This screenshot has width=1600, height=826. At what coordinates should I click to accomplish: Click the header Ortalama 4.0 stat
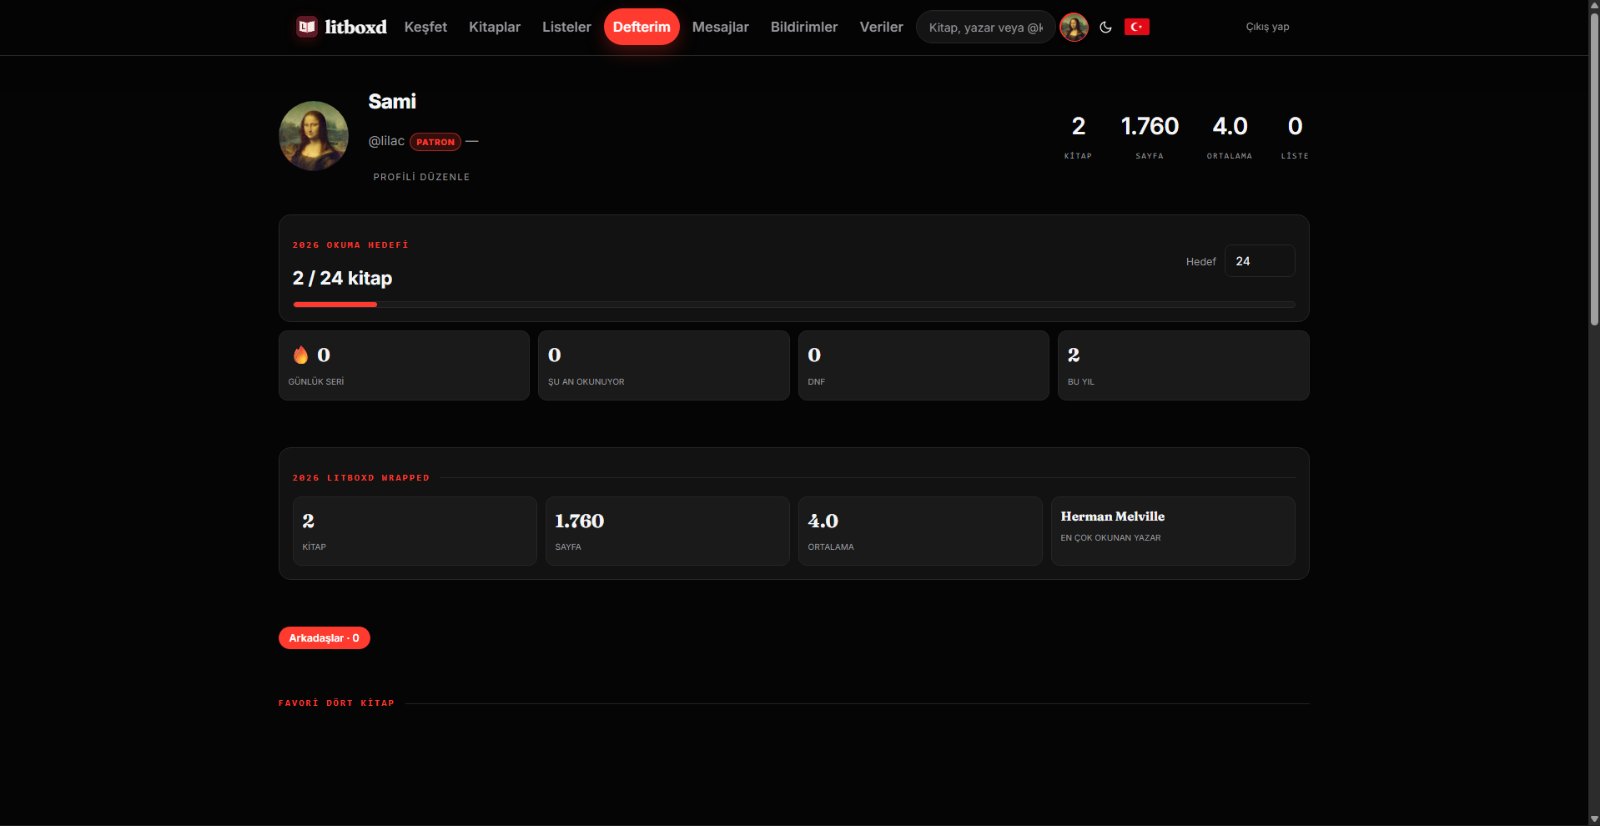pyautogui.click(x=1230, y=136)
